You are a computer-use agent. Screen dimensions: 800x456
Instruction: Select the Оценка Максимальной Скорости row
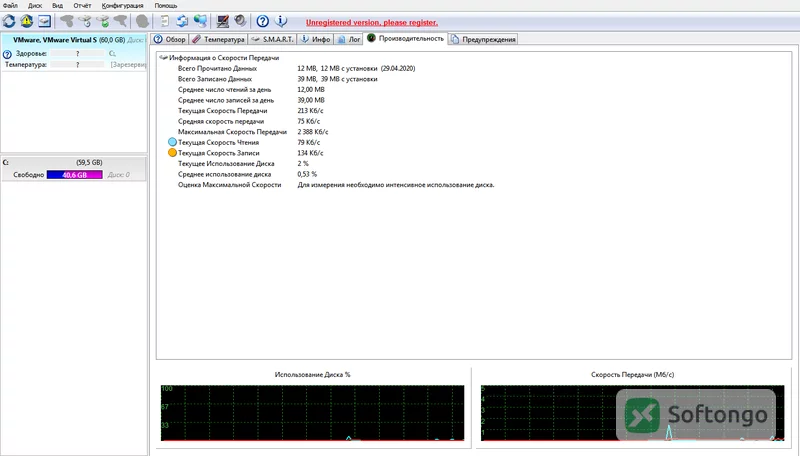(x=336, y=185)
